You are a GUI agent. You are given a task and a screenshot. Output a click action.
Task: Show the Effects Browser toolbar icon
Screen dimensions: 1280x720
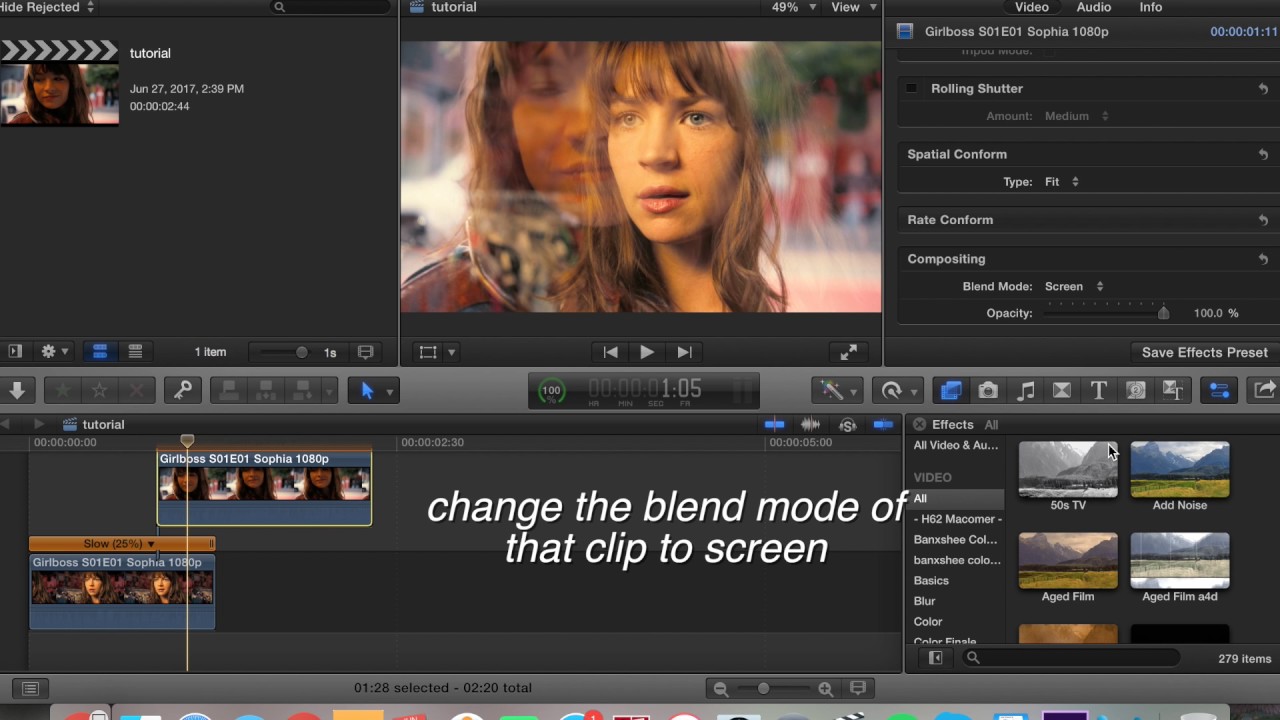tap(951, 391)
